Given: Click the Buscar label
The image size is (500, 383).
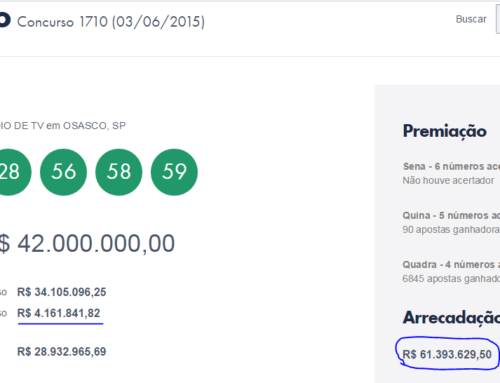Looking at the screenshot, I should (x=471, y=19).
